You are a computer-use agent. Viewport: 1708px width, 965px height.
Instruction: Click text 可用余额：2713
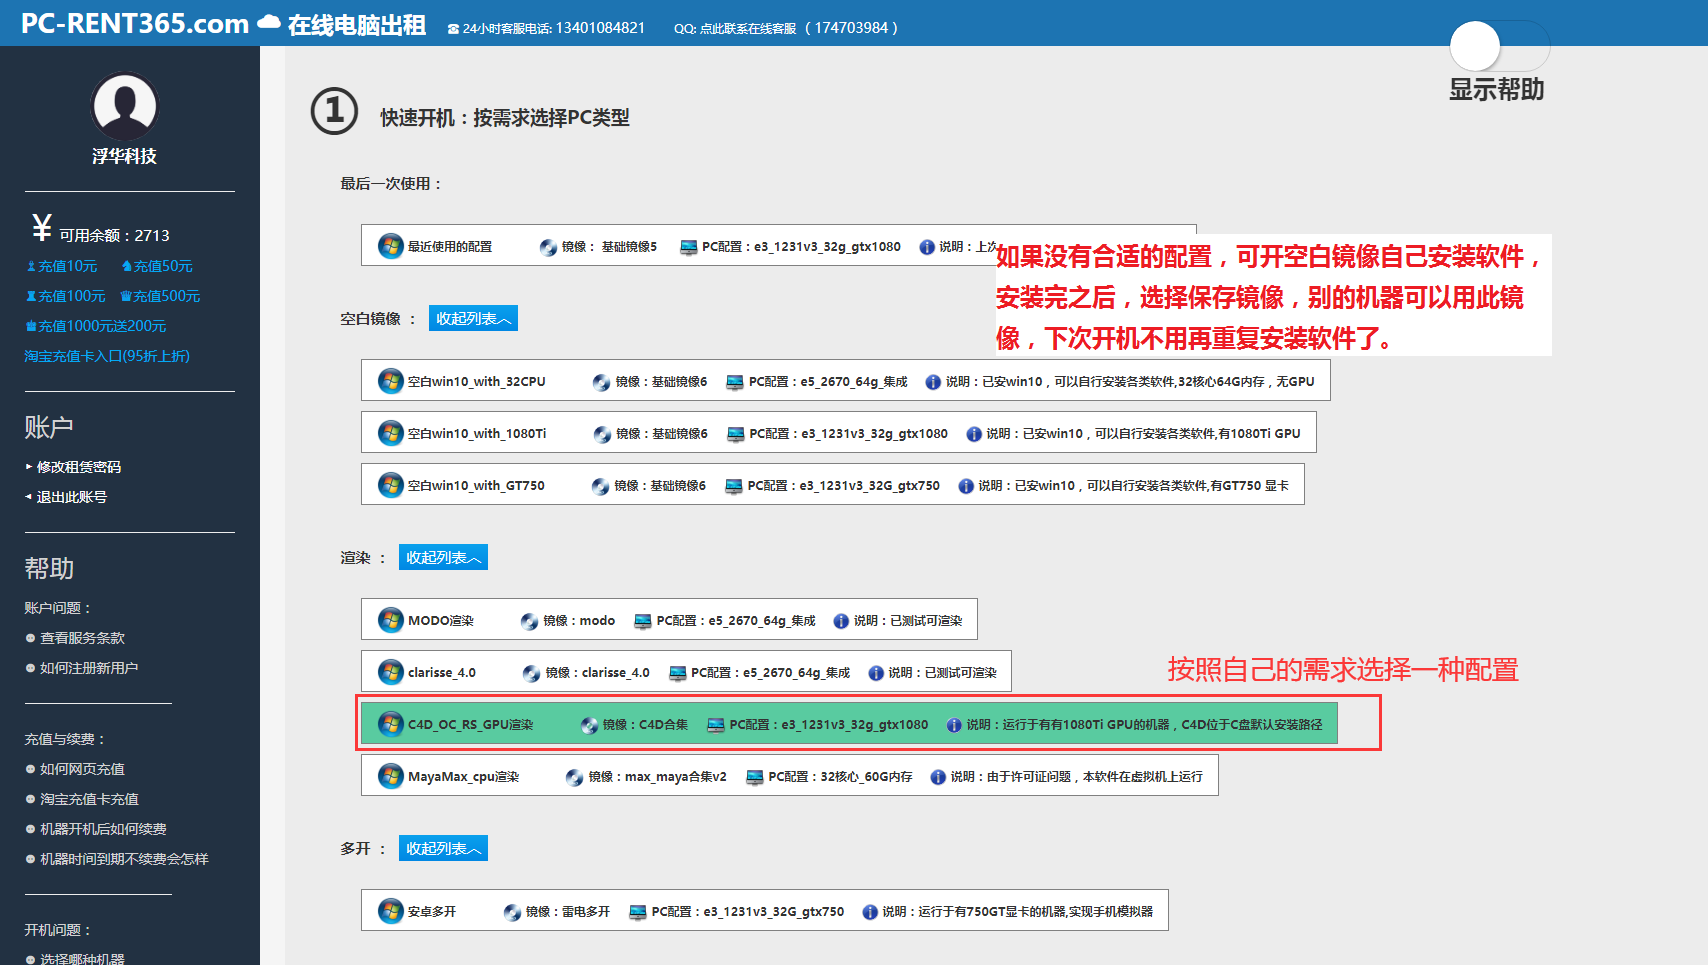(114, 235)
